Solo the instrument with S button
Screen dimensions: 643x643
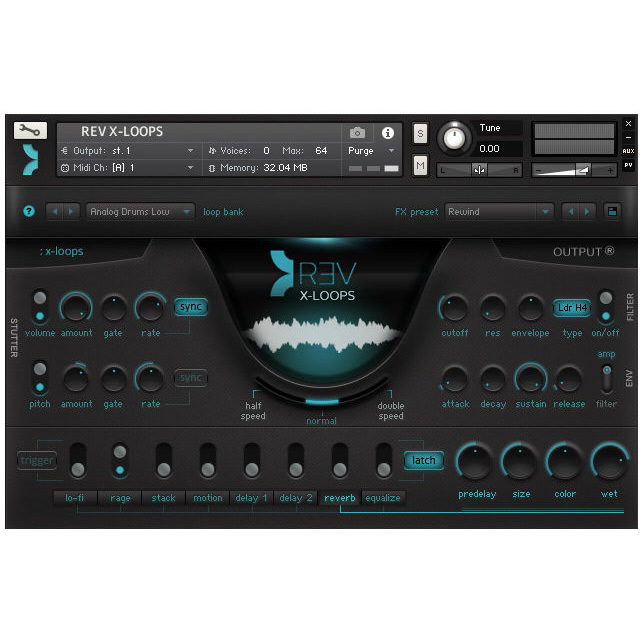[420, 134]
